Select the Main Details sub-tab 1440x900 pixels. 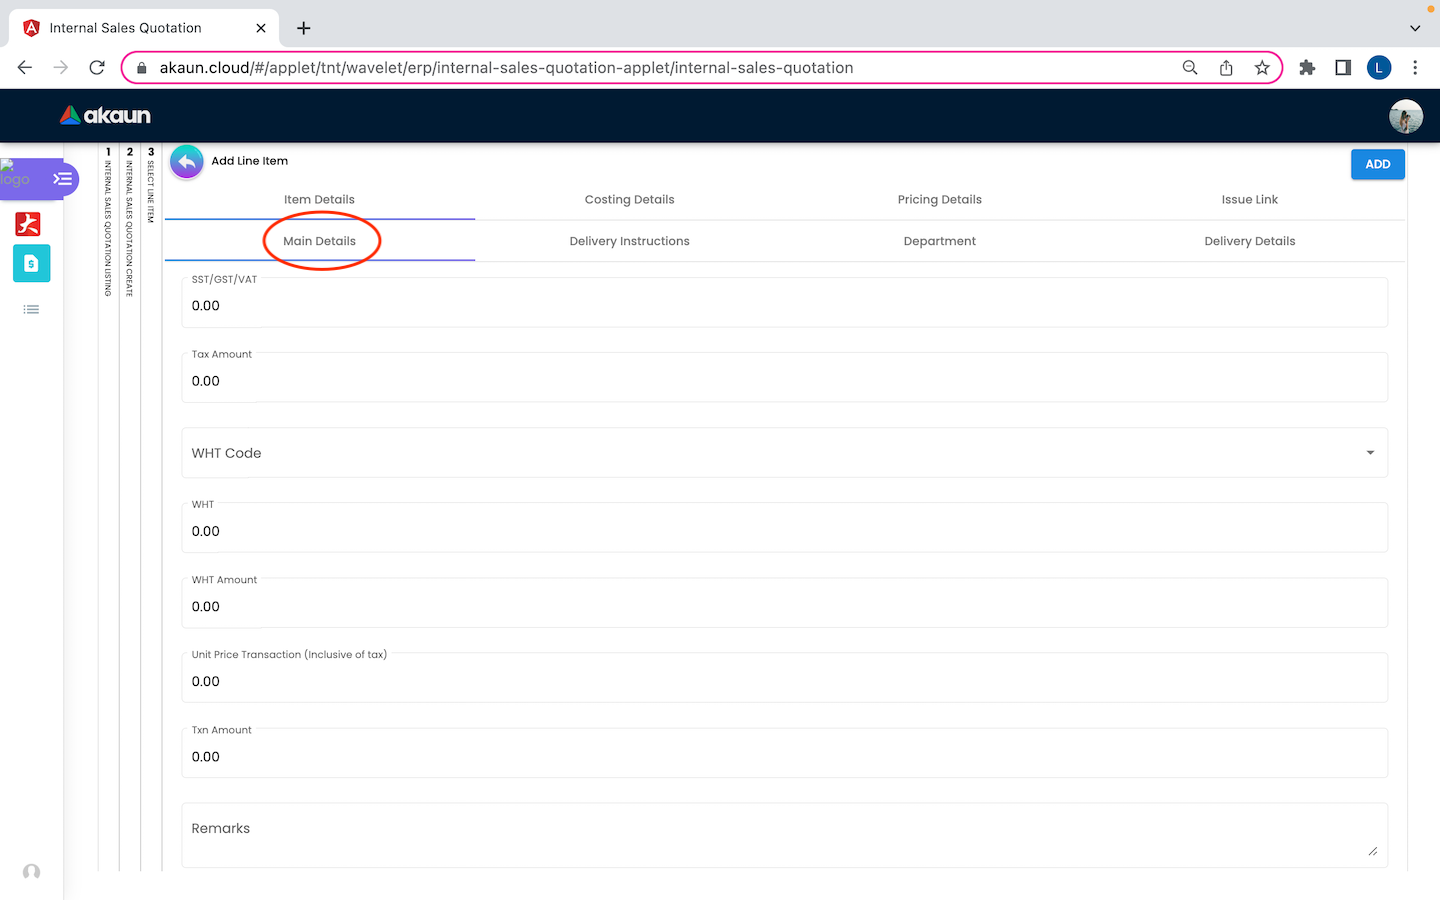coord(319,241)
